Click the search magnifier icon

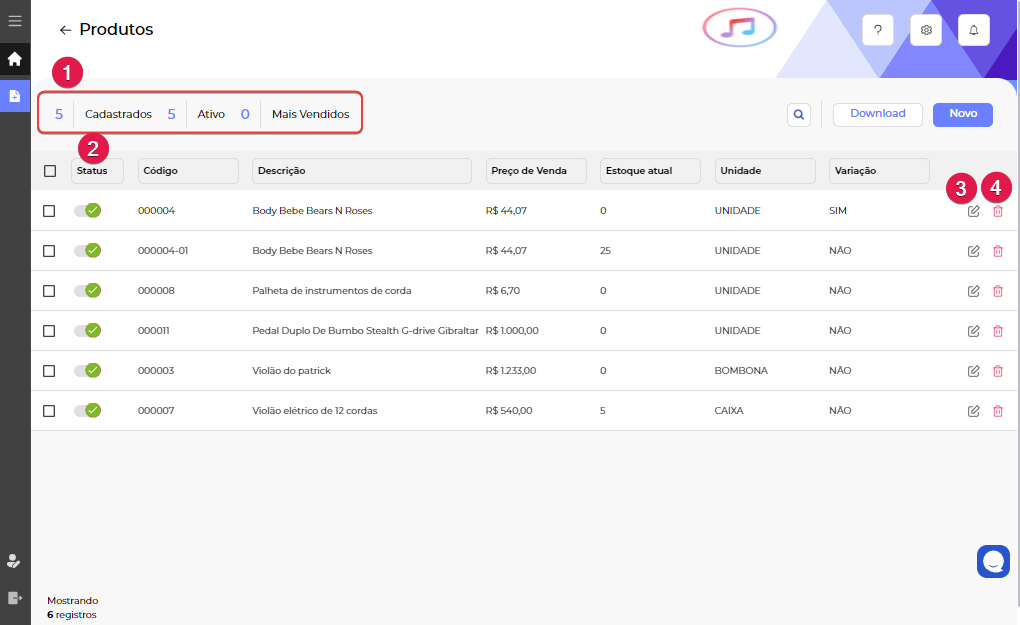point(799,115)
